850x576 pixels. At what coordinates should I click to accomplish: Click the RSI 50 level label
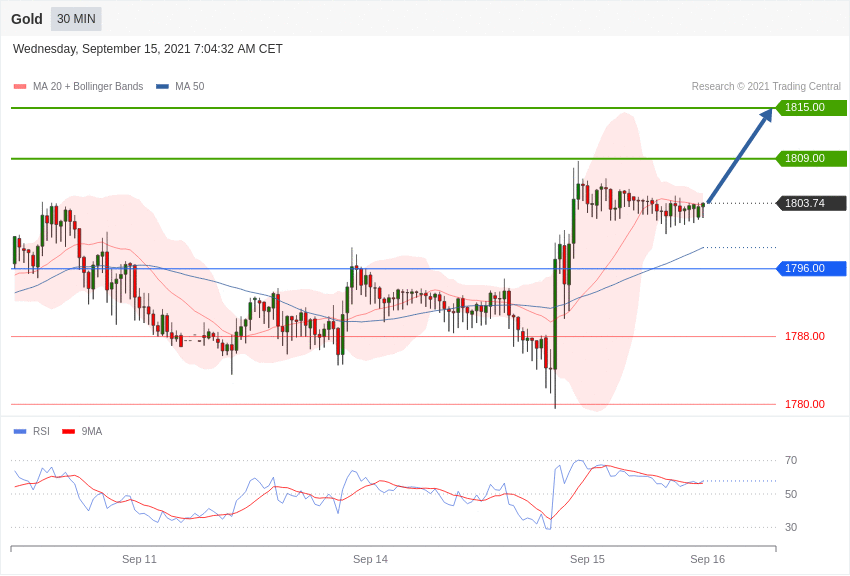point(791,494)
